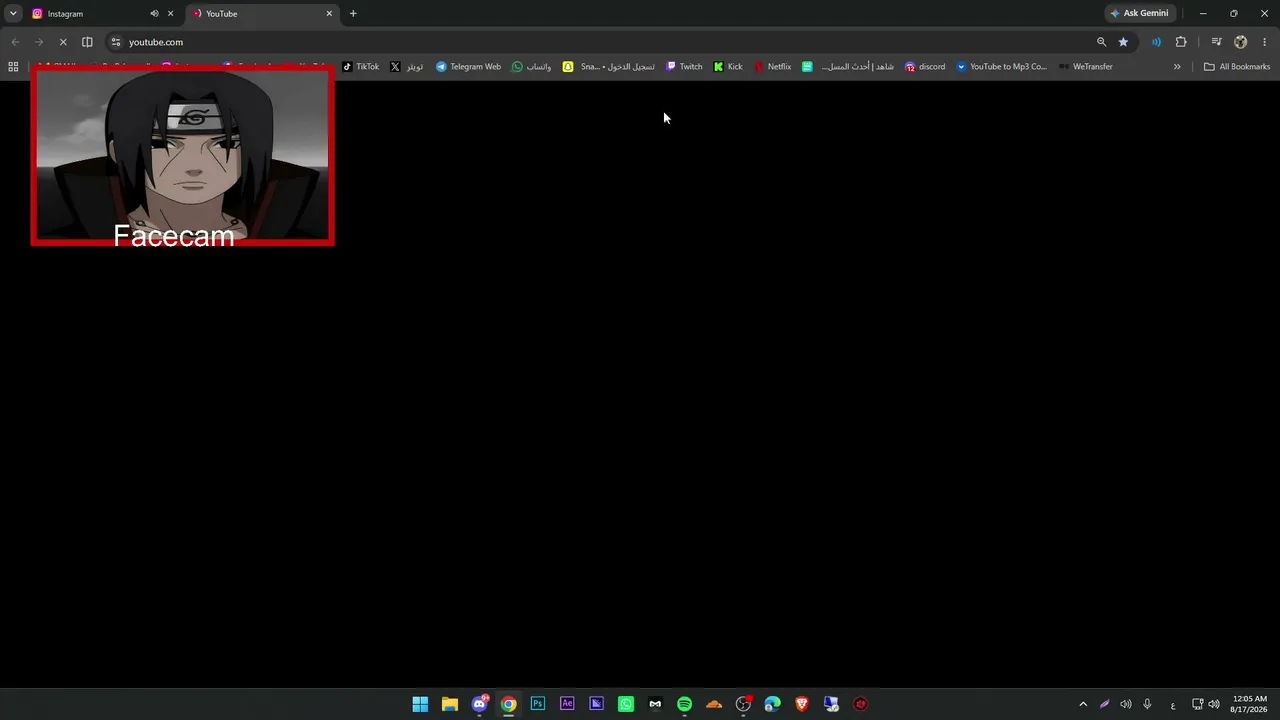The width and height of the screenshot is (1280, 720).
Task: Open Spotify from the taskbar
Action: [684, 704]
